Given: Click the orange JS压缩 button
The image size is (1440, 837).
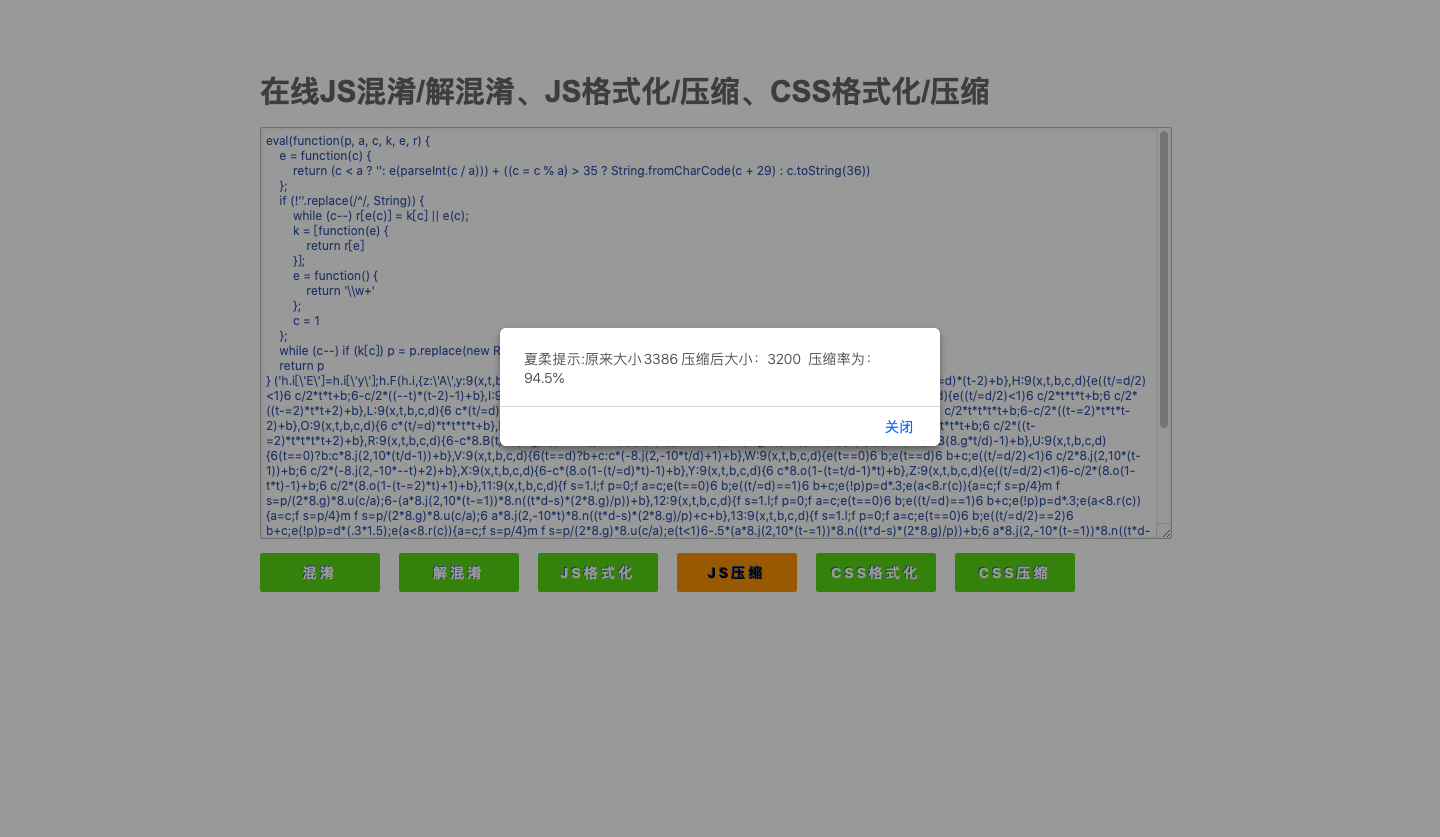Looking at the screenshot, I should click(737, 573).
